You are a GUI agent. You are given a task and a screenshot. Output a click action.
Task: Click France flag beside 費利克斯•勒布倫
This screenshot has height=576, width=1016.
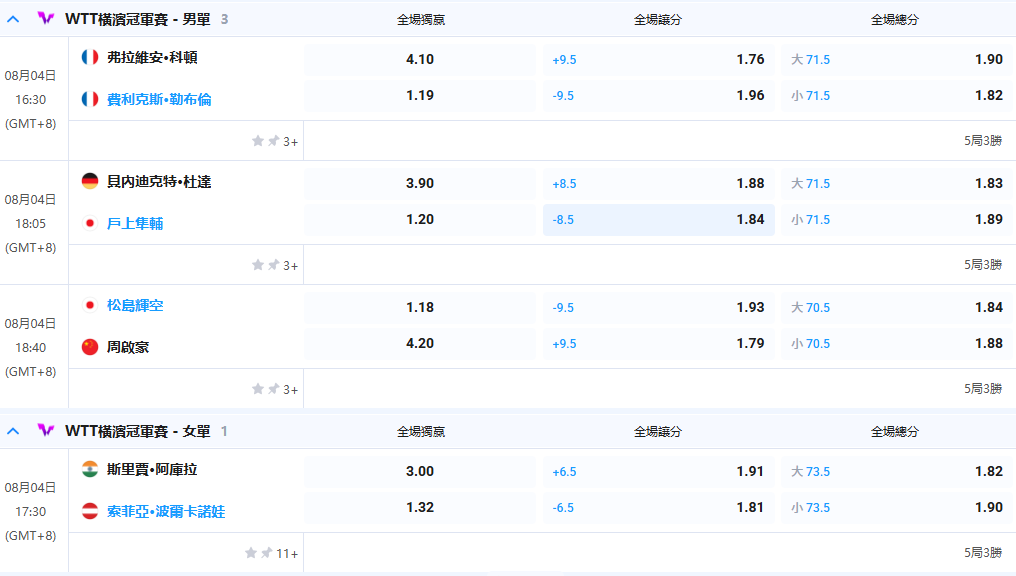pyautogui.click(x=90, y=99)
